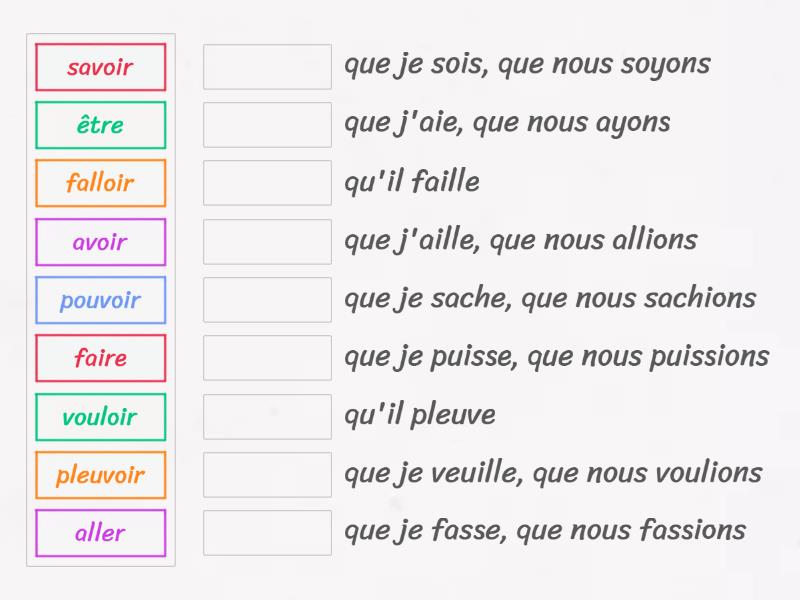This screenshot has width=800, height=600.
Task: Pick the pleuvoir verb card
Action: 100,475
